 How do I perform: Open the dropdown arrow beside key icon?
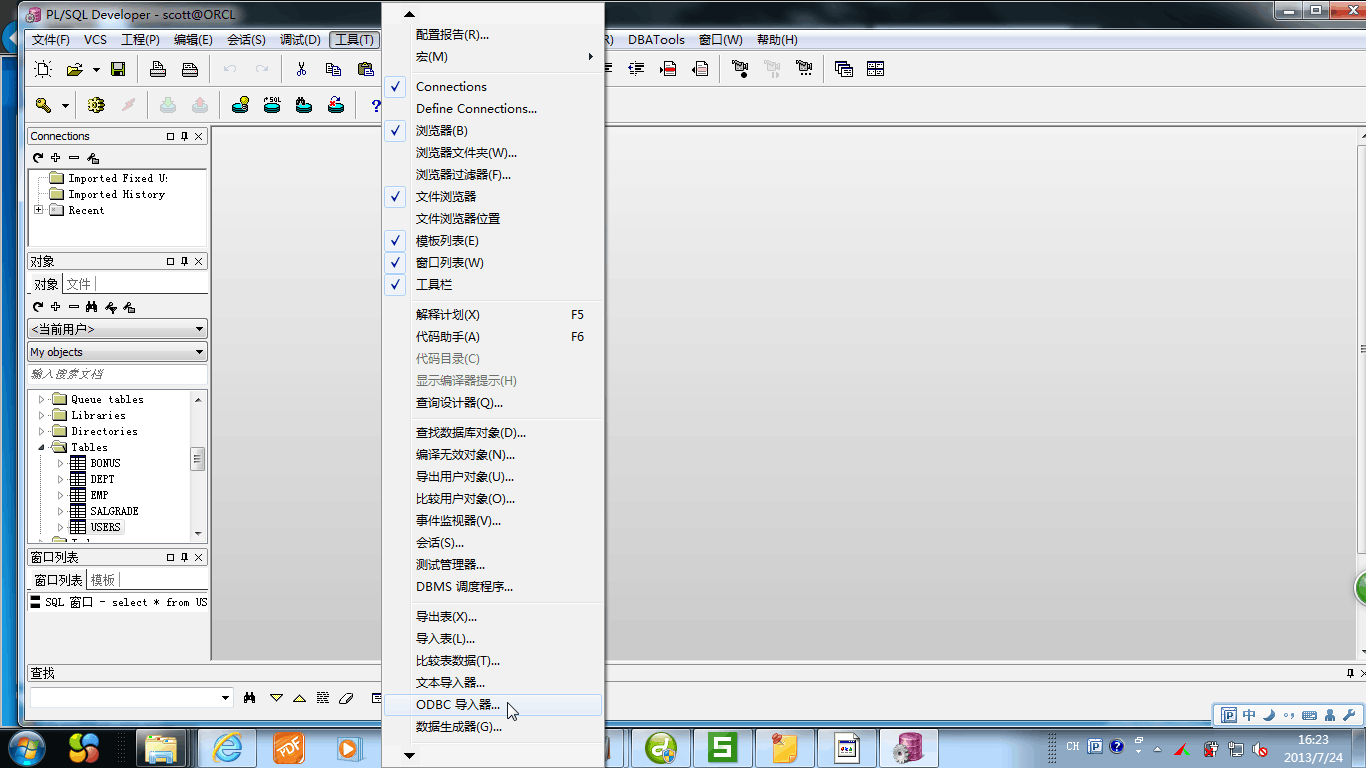click(x=65, y=105)
